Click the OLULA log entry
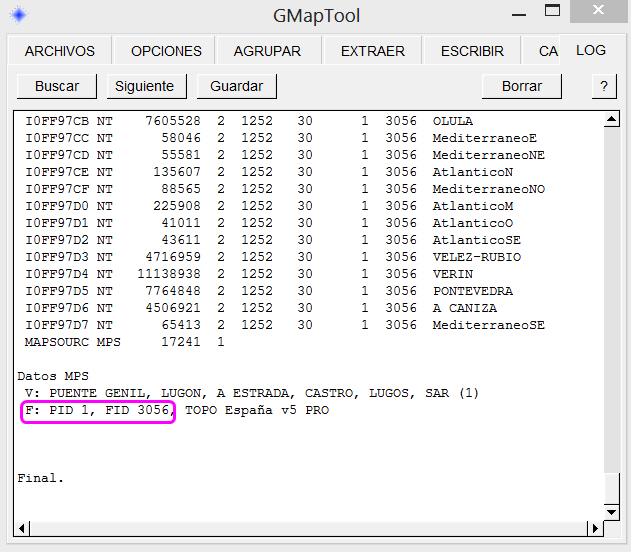Image resolution: width=631 pixels, height=552 pixels. click(249, 121)
